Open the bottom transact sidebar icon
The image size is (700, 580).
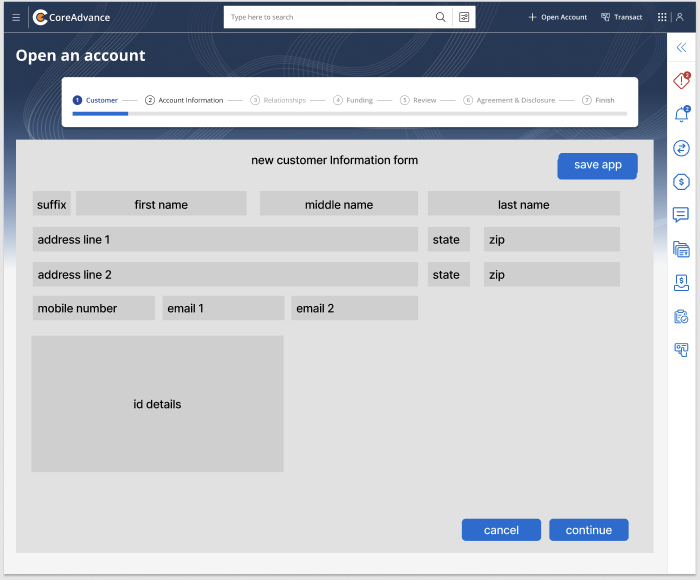pyautogui.click(x=681, y=350)
